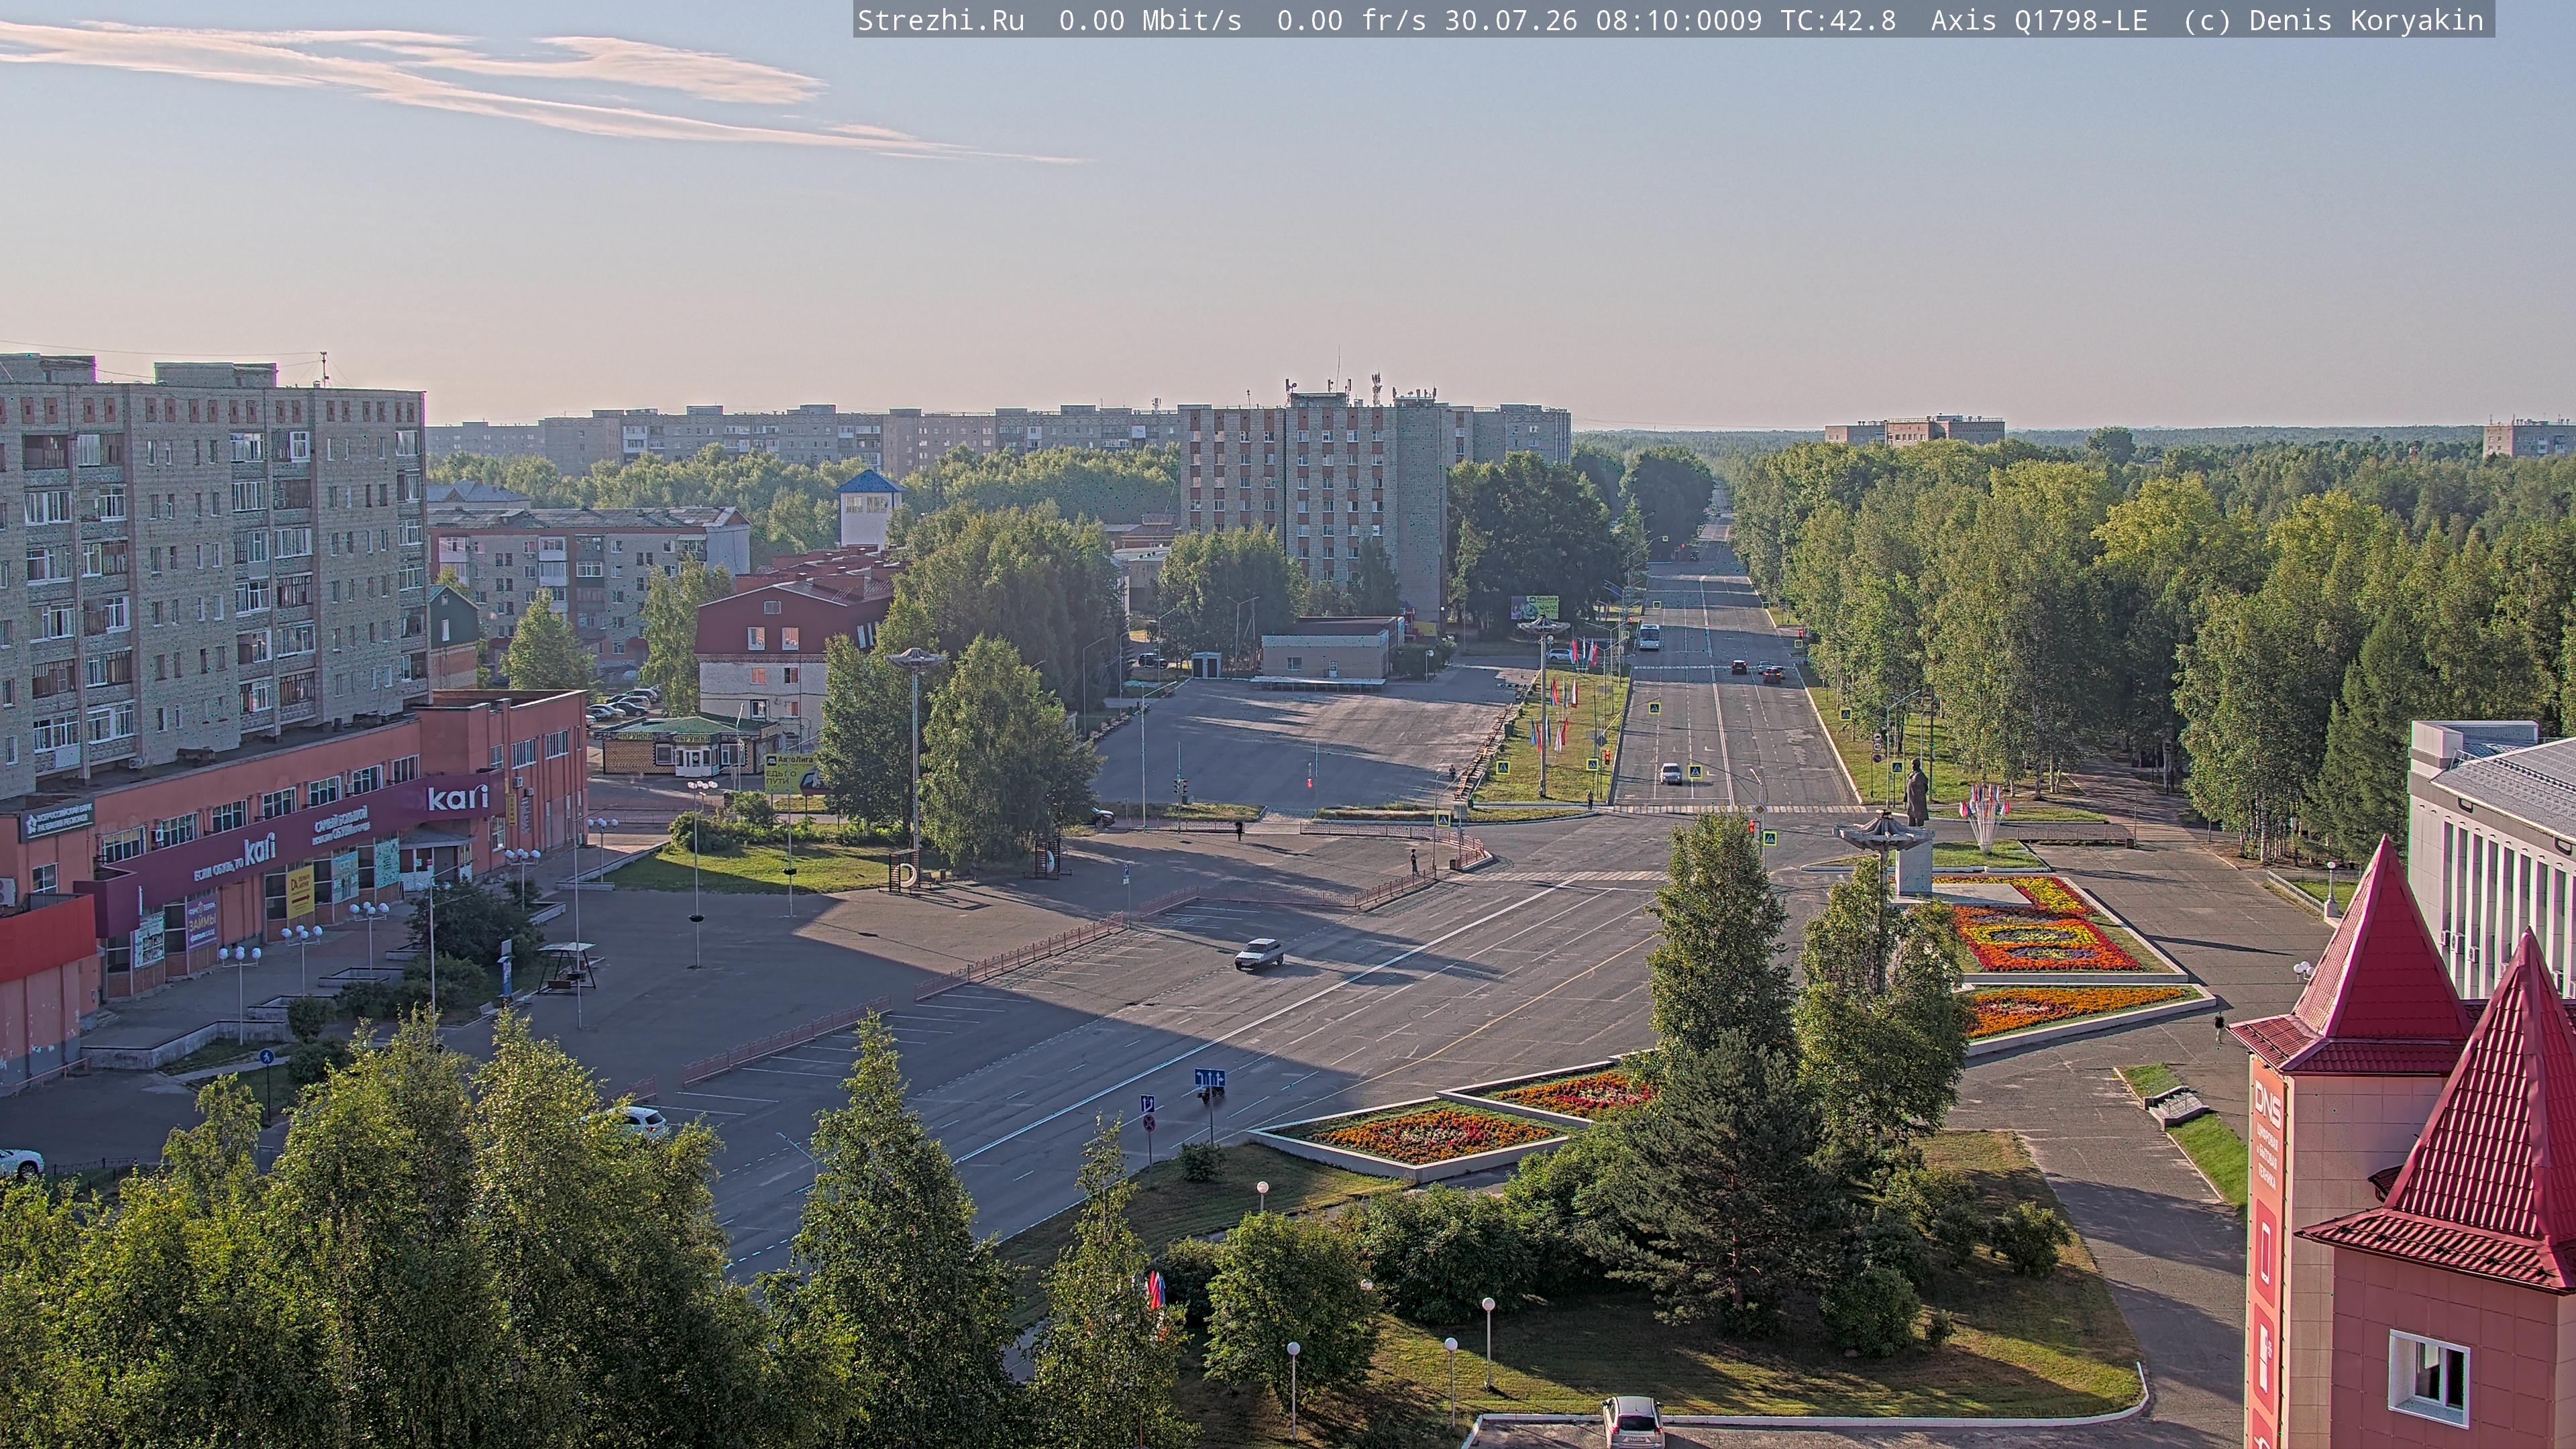
Task: Click the "TC:42.8" temperature value
Action: 1838,21
